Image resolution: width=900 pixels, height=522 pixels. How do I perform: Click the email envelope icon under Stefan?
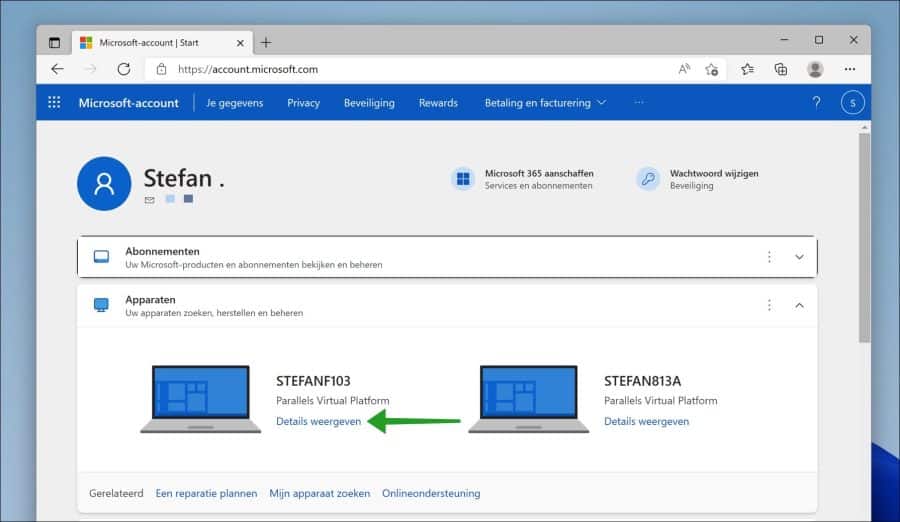149,200
